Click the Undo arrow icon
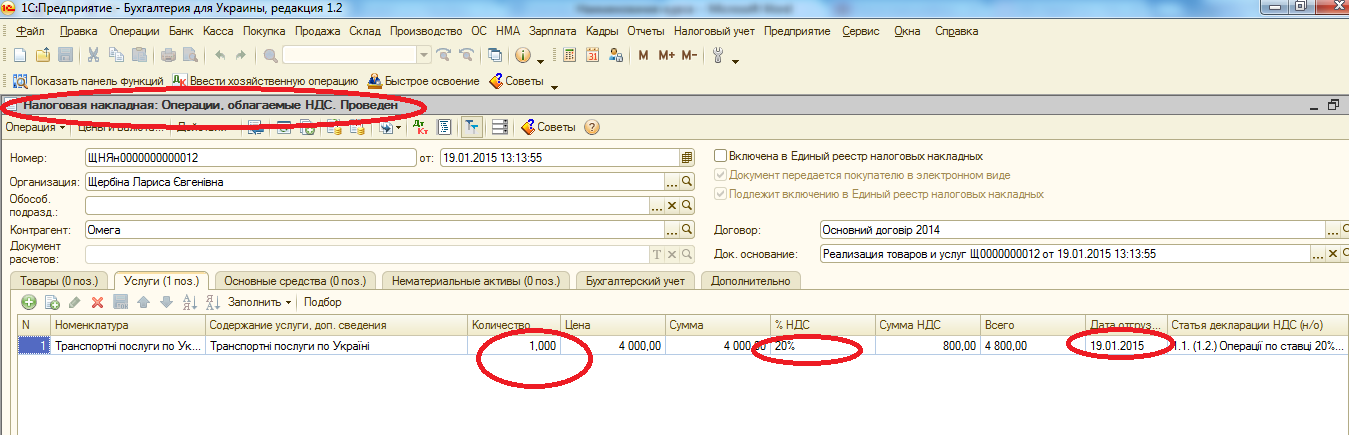The height and width of the screenshot is (435, 1349). tap(219, 55)
